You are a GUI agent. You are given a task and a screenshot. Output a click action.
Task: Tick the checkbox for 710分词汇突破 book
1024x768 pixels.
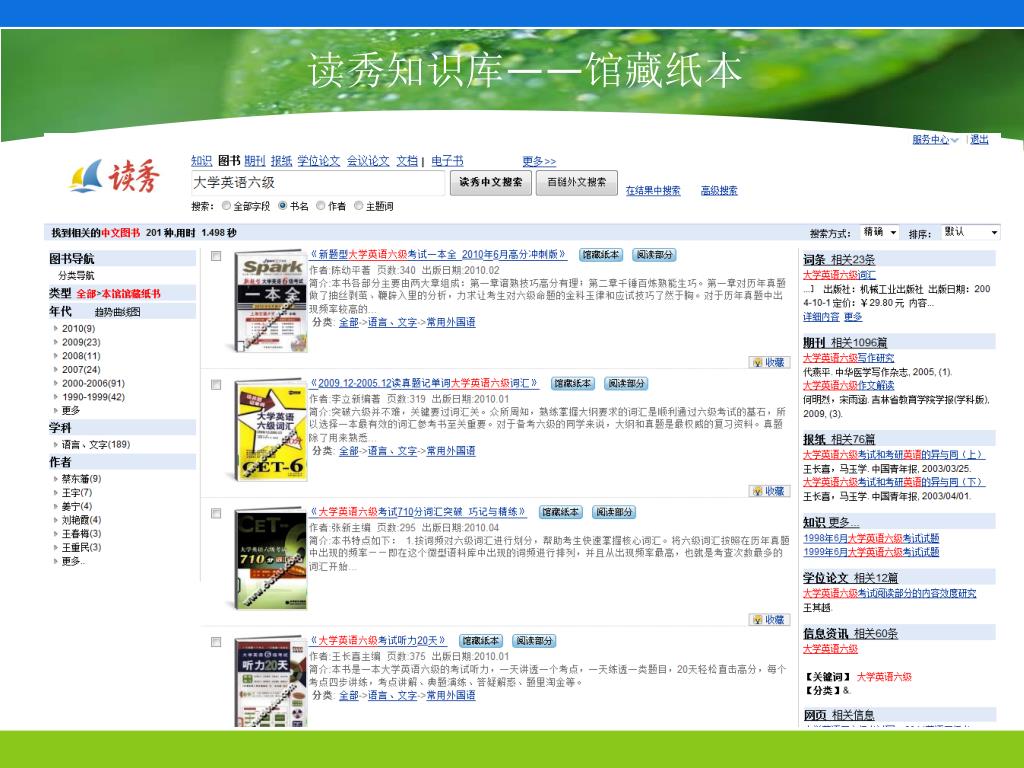216,513
